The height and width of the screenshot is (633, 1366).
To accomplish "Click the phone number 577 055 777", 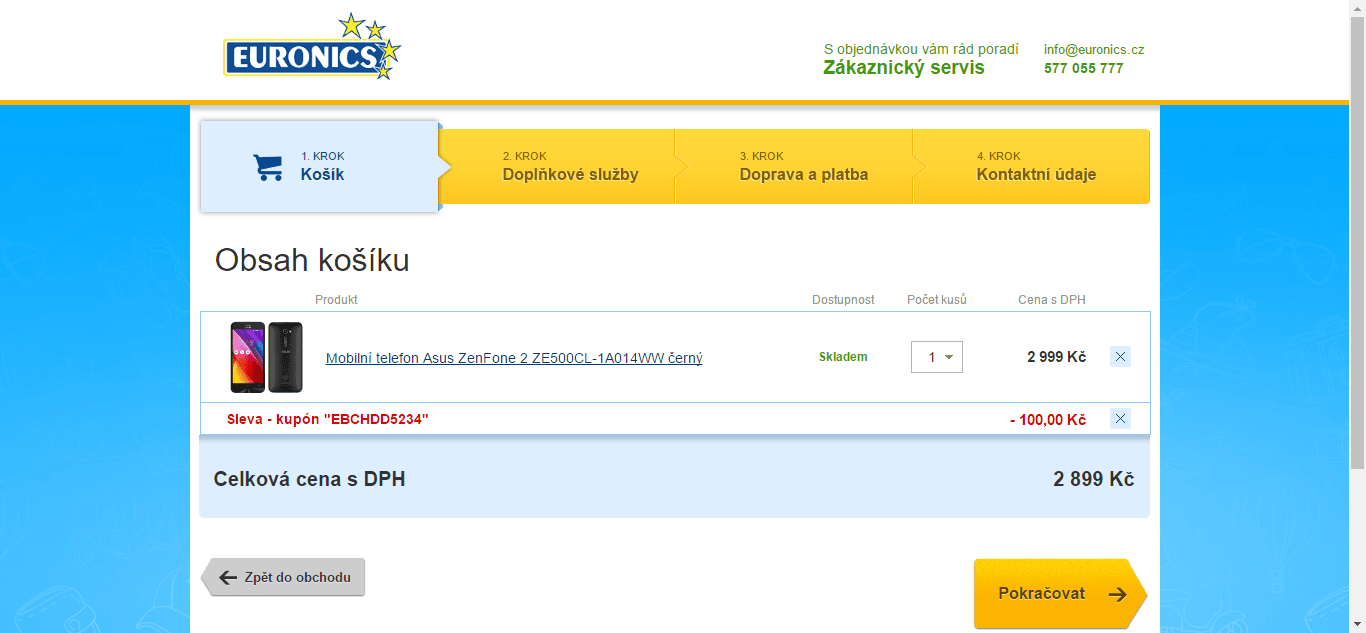I will click(1083, 68).
